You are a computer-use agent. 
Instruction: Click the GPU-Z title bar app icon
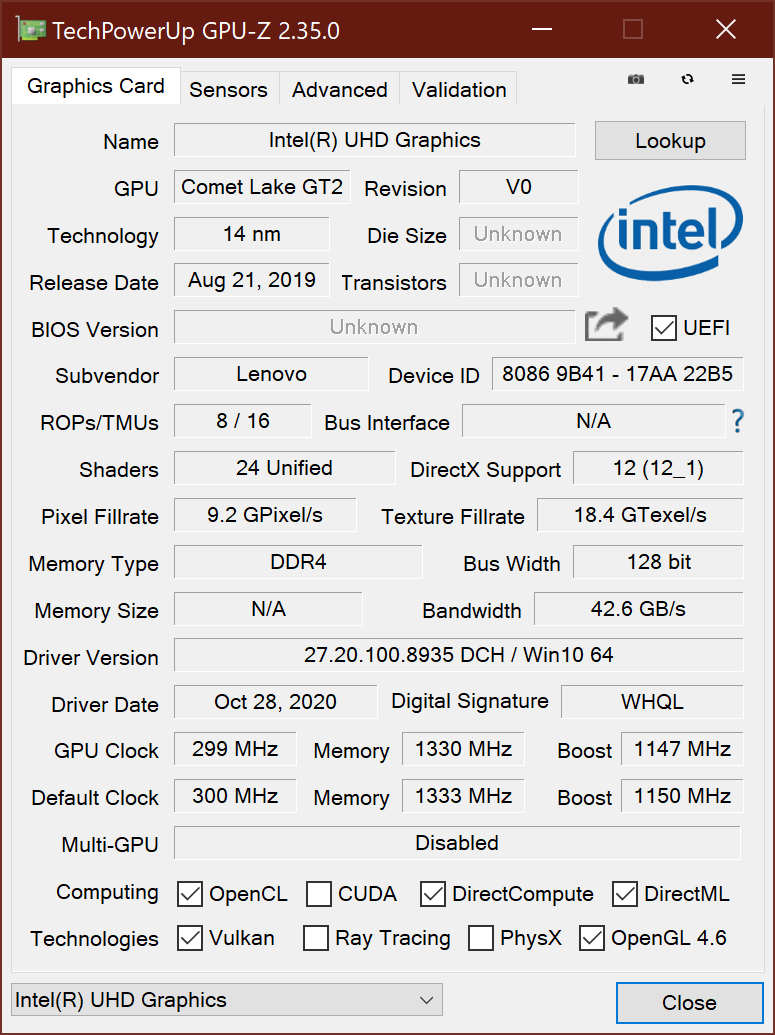pos(30,30)
